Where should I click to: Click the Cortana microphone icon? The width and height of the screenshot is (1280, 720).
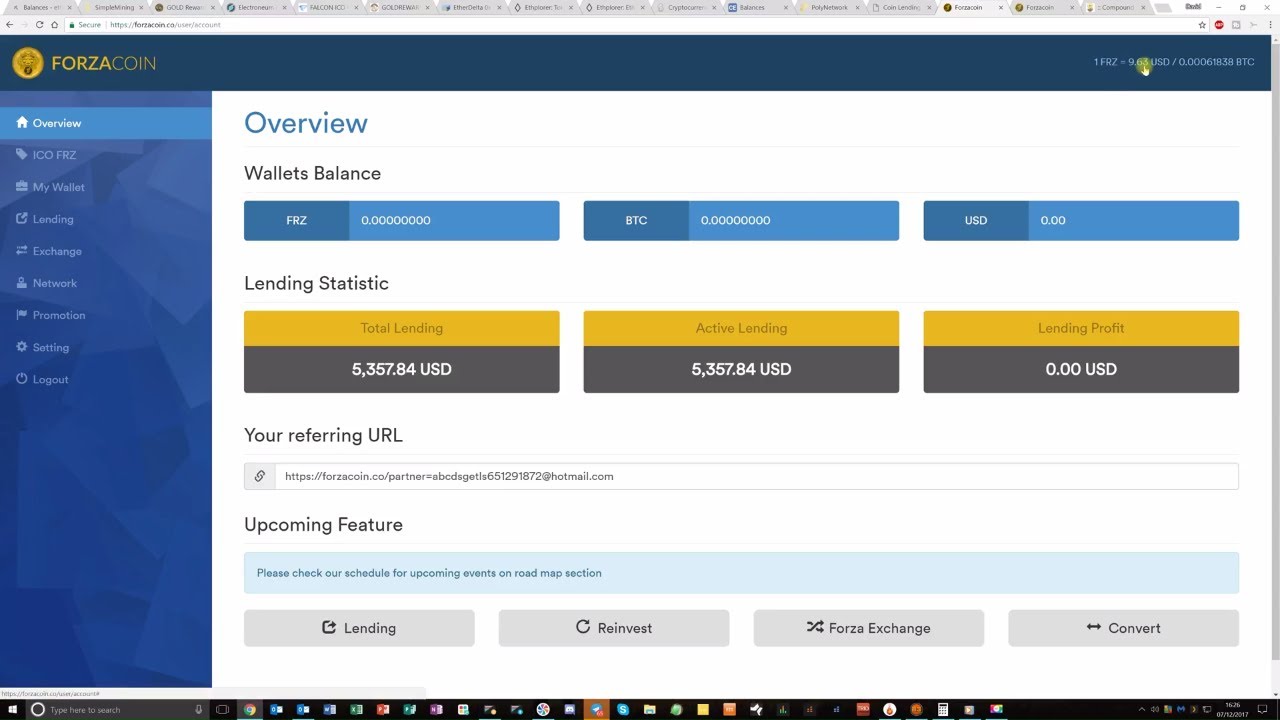coord(199,710)
